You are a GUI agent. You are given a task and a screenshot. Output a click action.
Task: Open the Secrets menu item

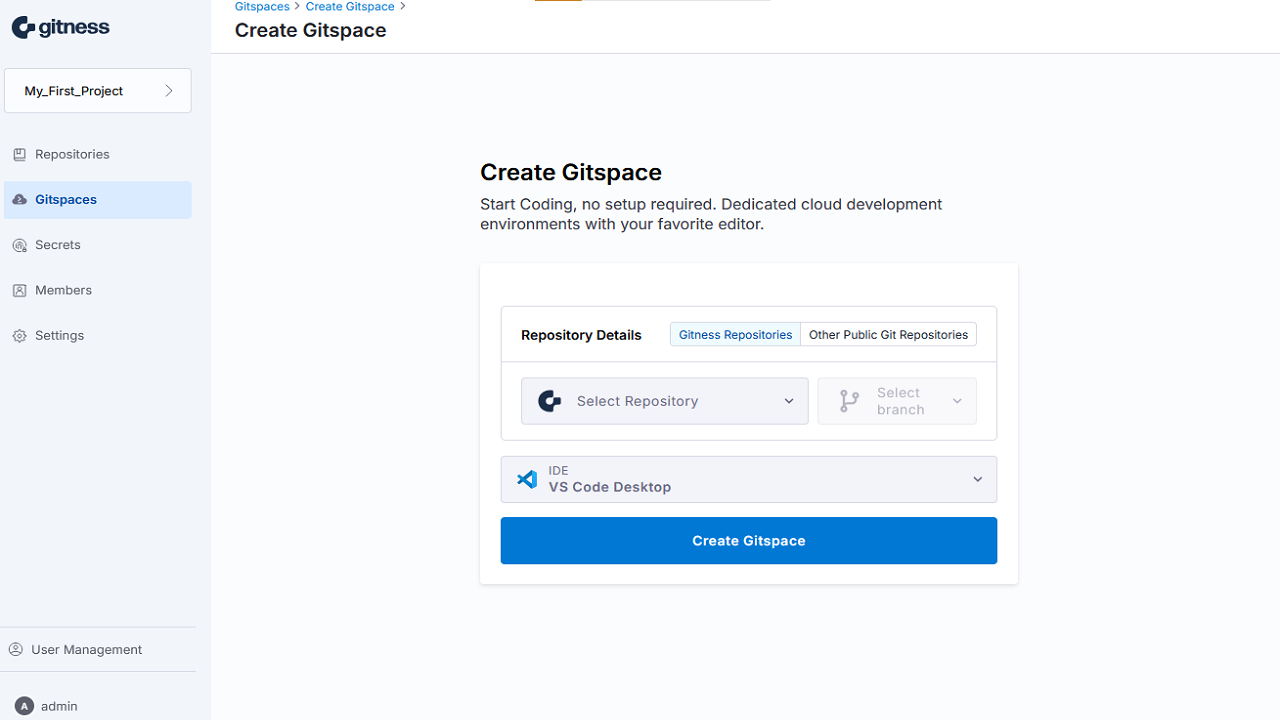[58, 245]
